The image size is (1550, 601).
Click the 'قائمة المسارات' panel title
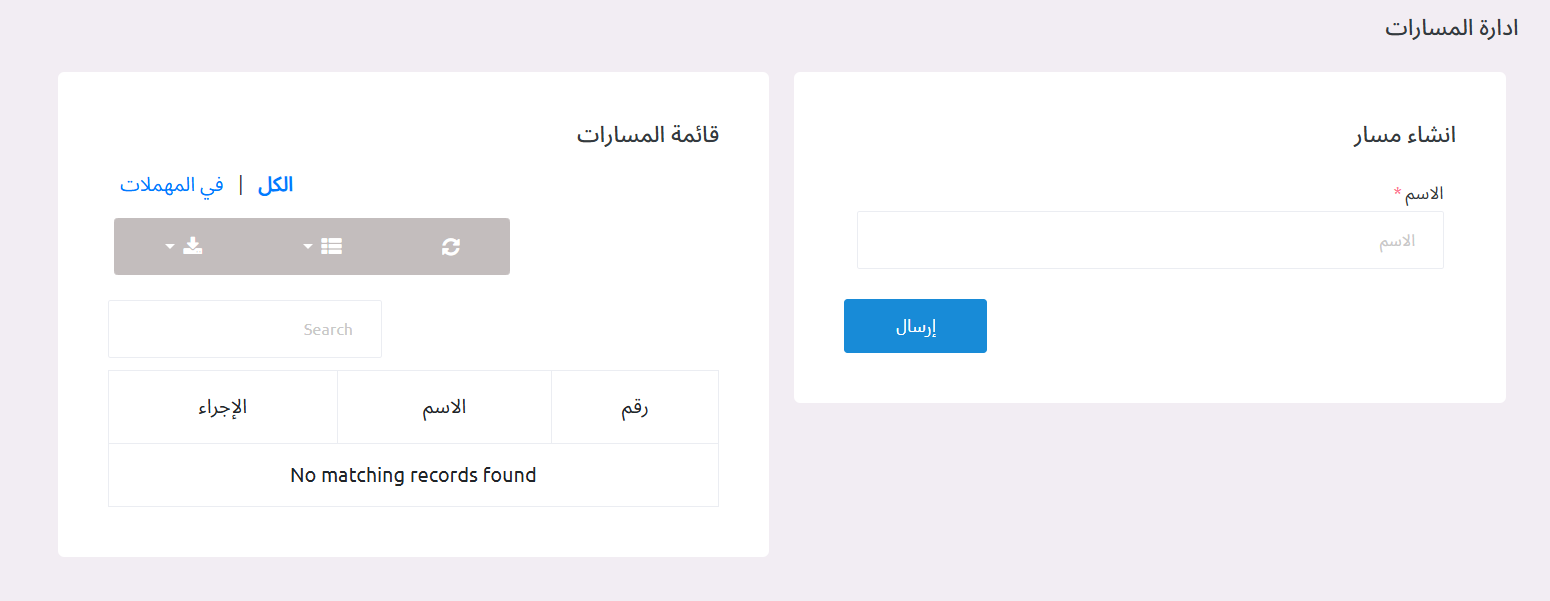click(647, 133)
